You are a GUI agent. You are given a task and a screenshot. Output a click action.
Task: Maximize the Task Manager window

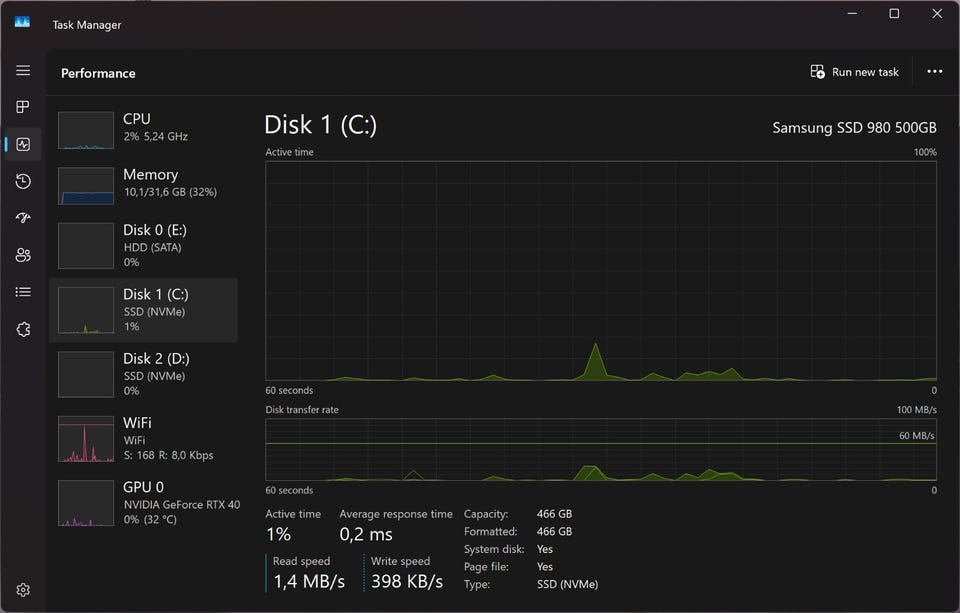894,13
